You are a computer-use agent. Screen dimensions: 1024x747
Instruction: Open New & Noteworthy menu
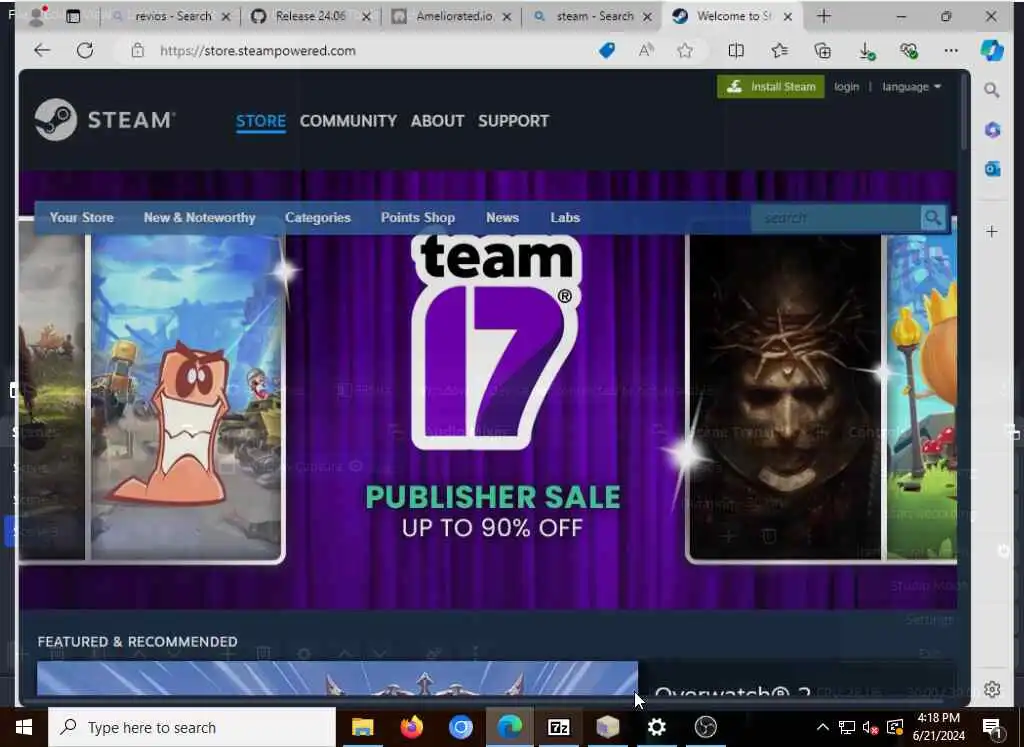point(199,217)
